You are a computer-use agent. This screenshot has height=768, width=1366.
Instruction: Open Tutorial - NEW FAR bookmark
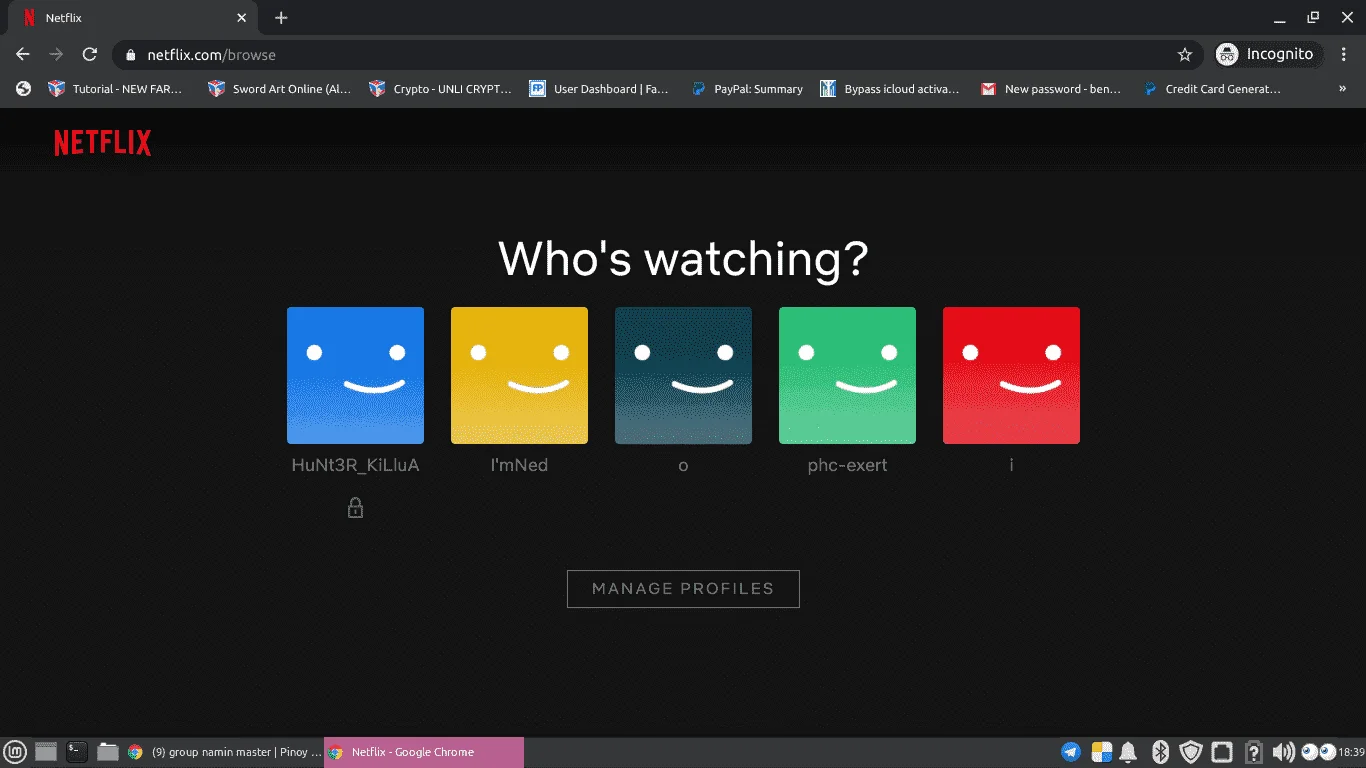(116, 89)
